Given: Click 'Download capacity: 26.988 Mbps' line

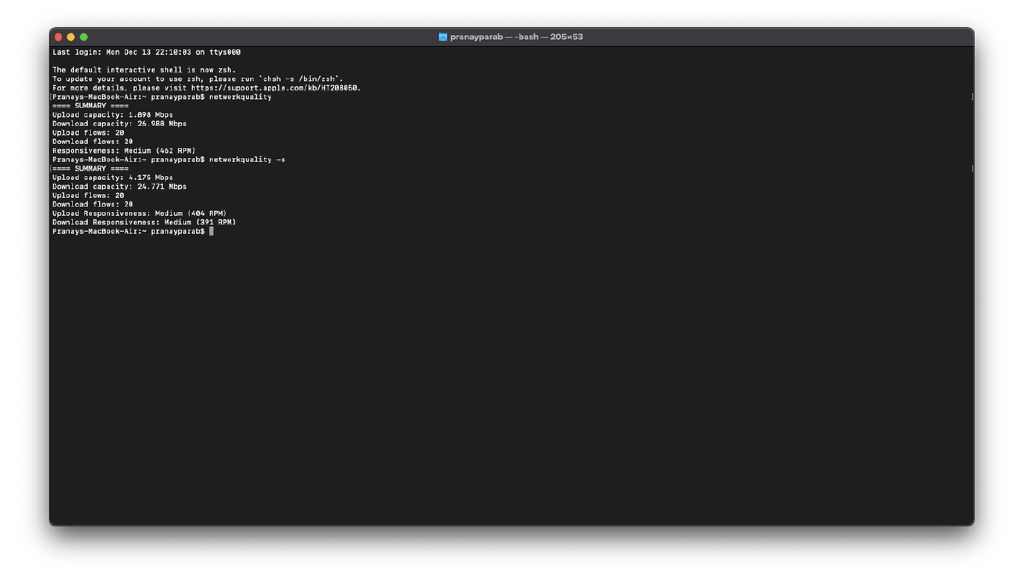Looking at the screenshot, I should [x=120, y=124].
